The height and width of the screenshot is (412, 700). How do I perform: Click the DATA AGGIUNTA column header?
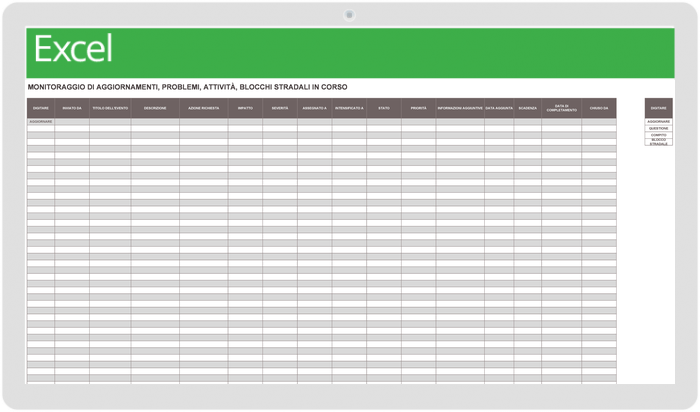(499, 108)
